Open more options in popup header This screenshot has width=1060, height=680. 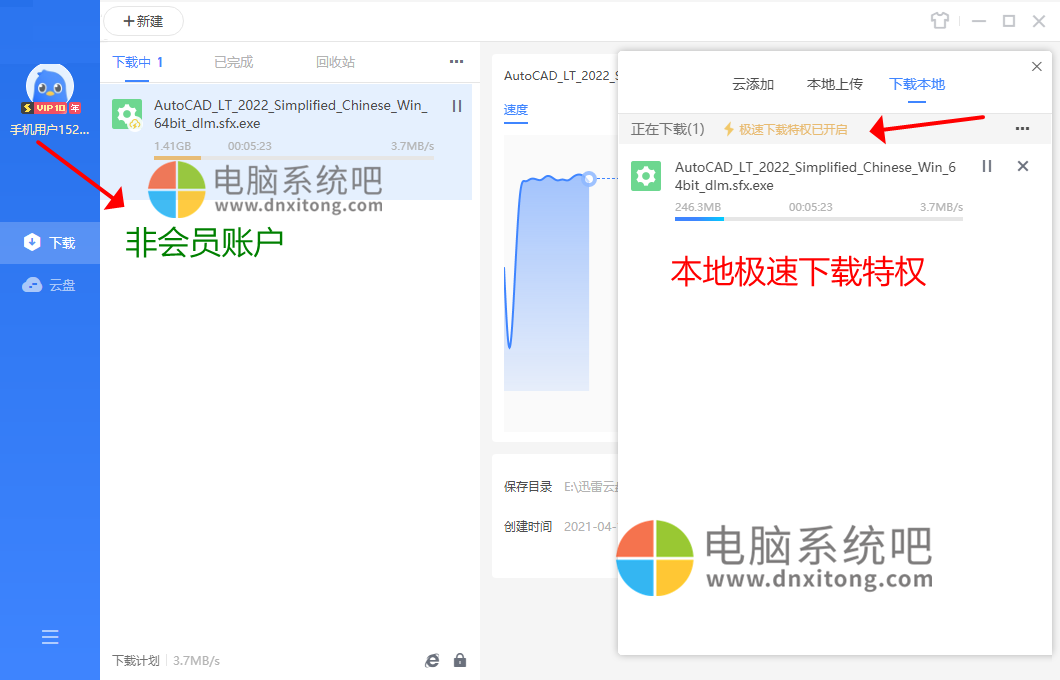1022,128
